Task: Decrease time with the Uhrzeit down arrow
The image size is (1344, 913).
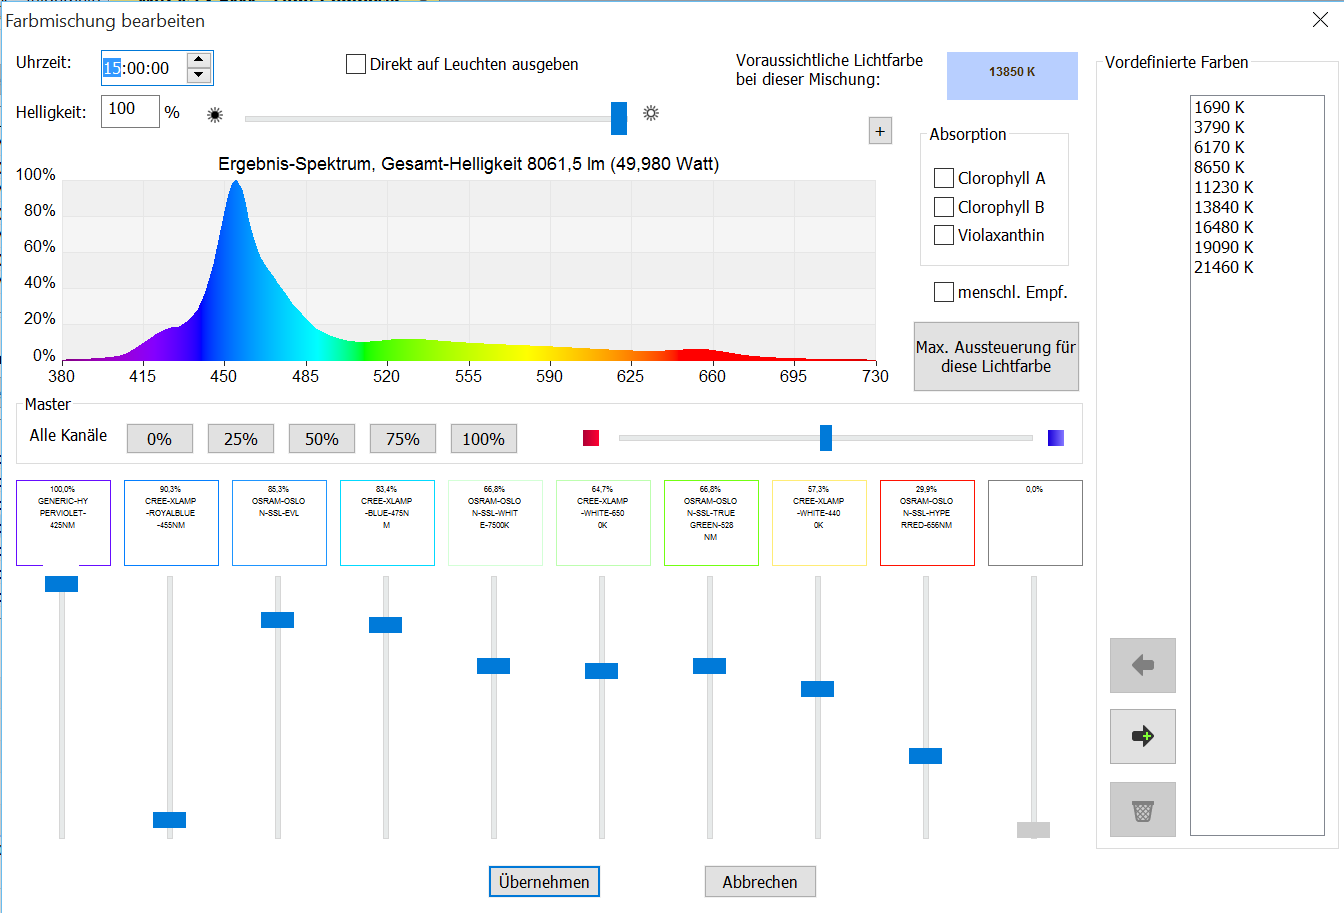Action: pyautogui.click(x=199, y=75)
